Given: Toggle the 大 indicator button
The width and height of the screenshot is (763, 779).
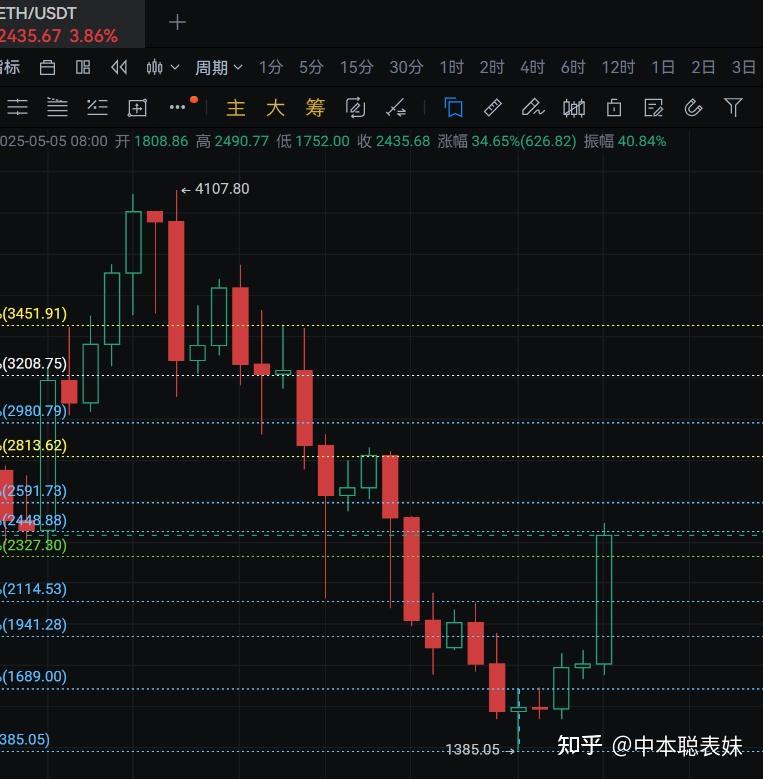Looking at the screenshot, I should pos(275,108).
